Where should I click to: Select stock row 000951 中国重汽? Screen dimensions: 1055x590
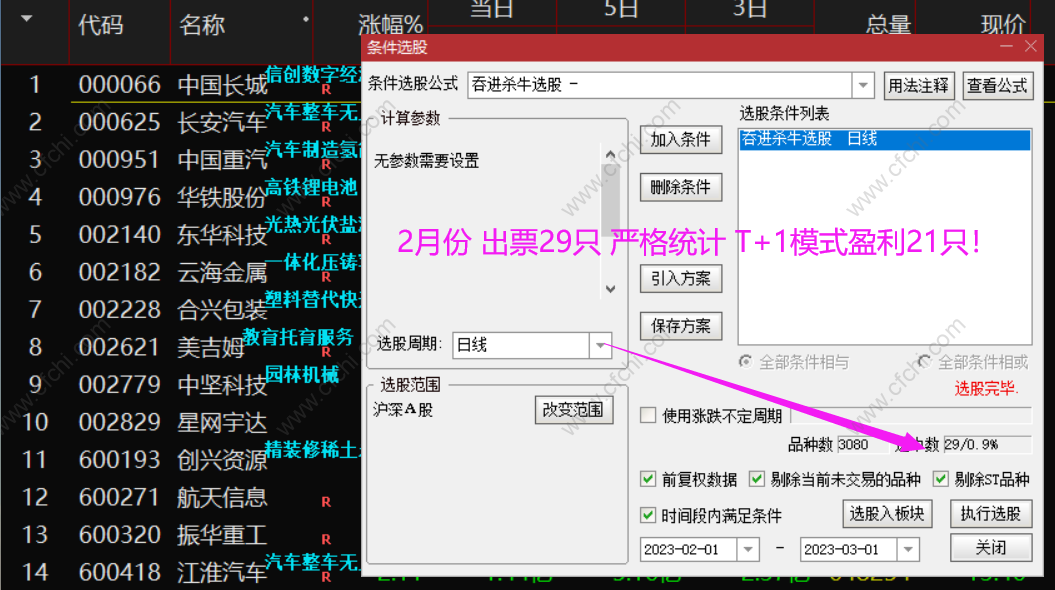(182, 160)
